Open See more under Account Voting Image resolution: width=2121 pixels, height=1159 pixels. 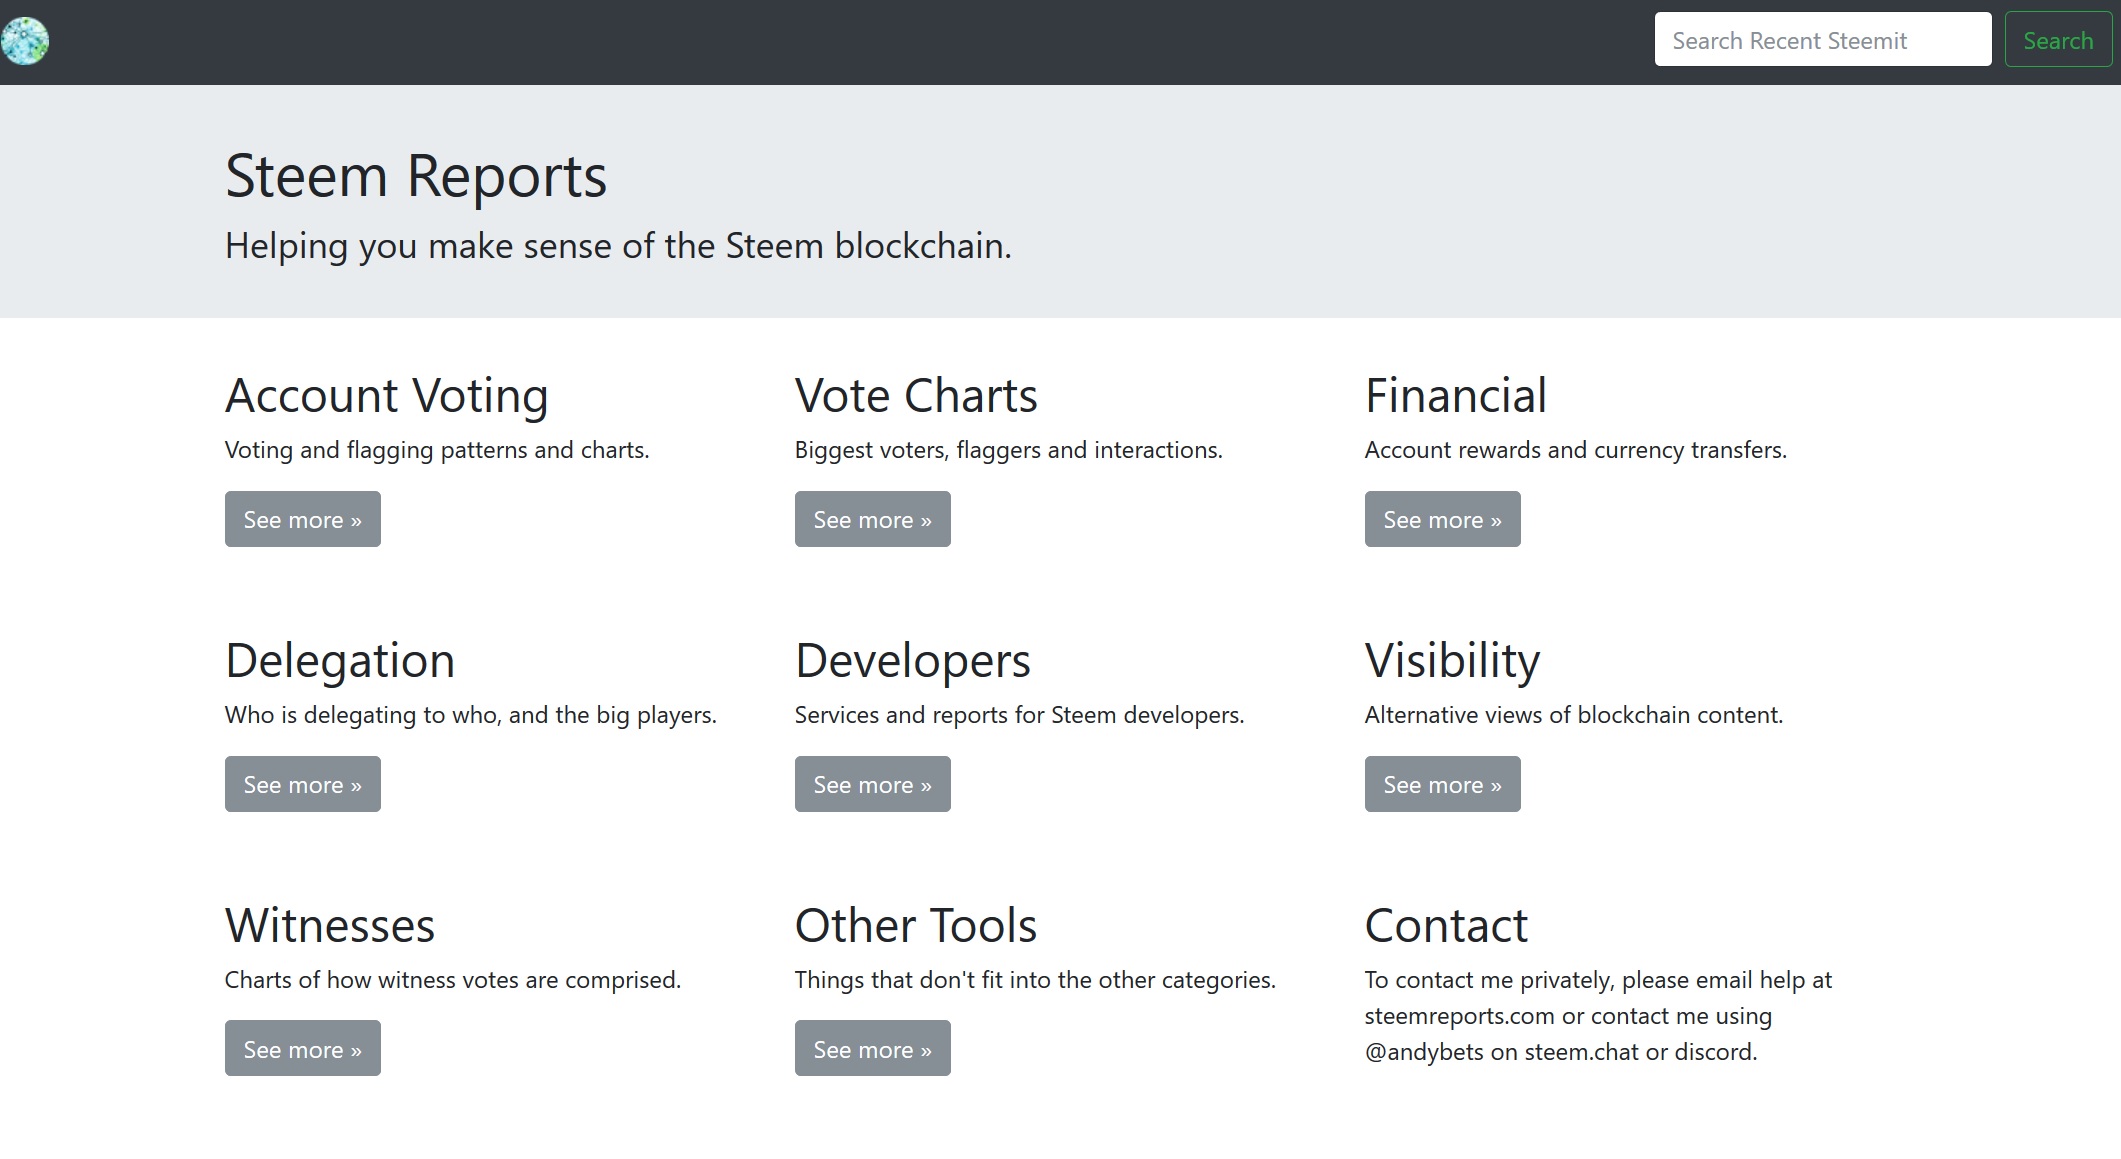point(303,519)
